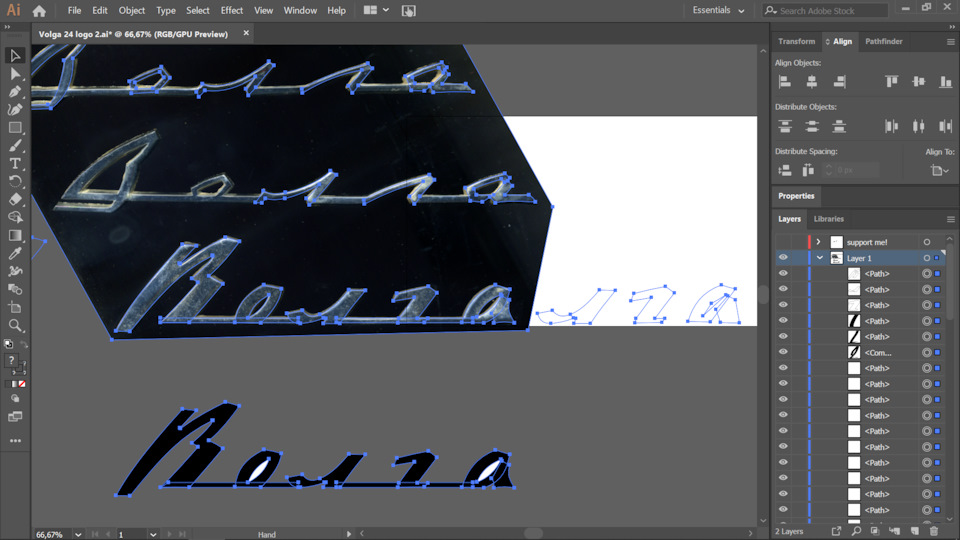Click the canvas horizontal scrollbar thumb
Image resolution: width=960 pixels, height=540 pixels.
click(x=533, y=534)
